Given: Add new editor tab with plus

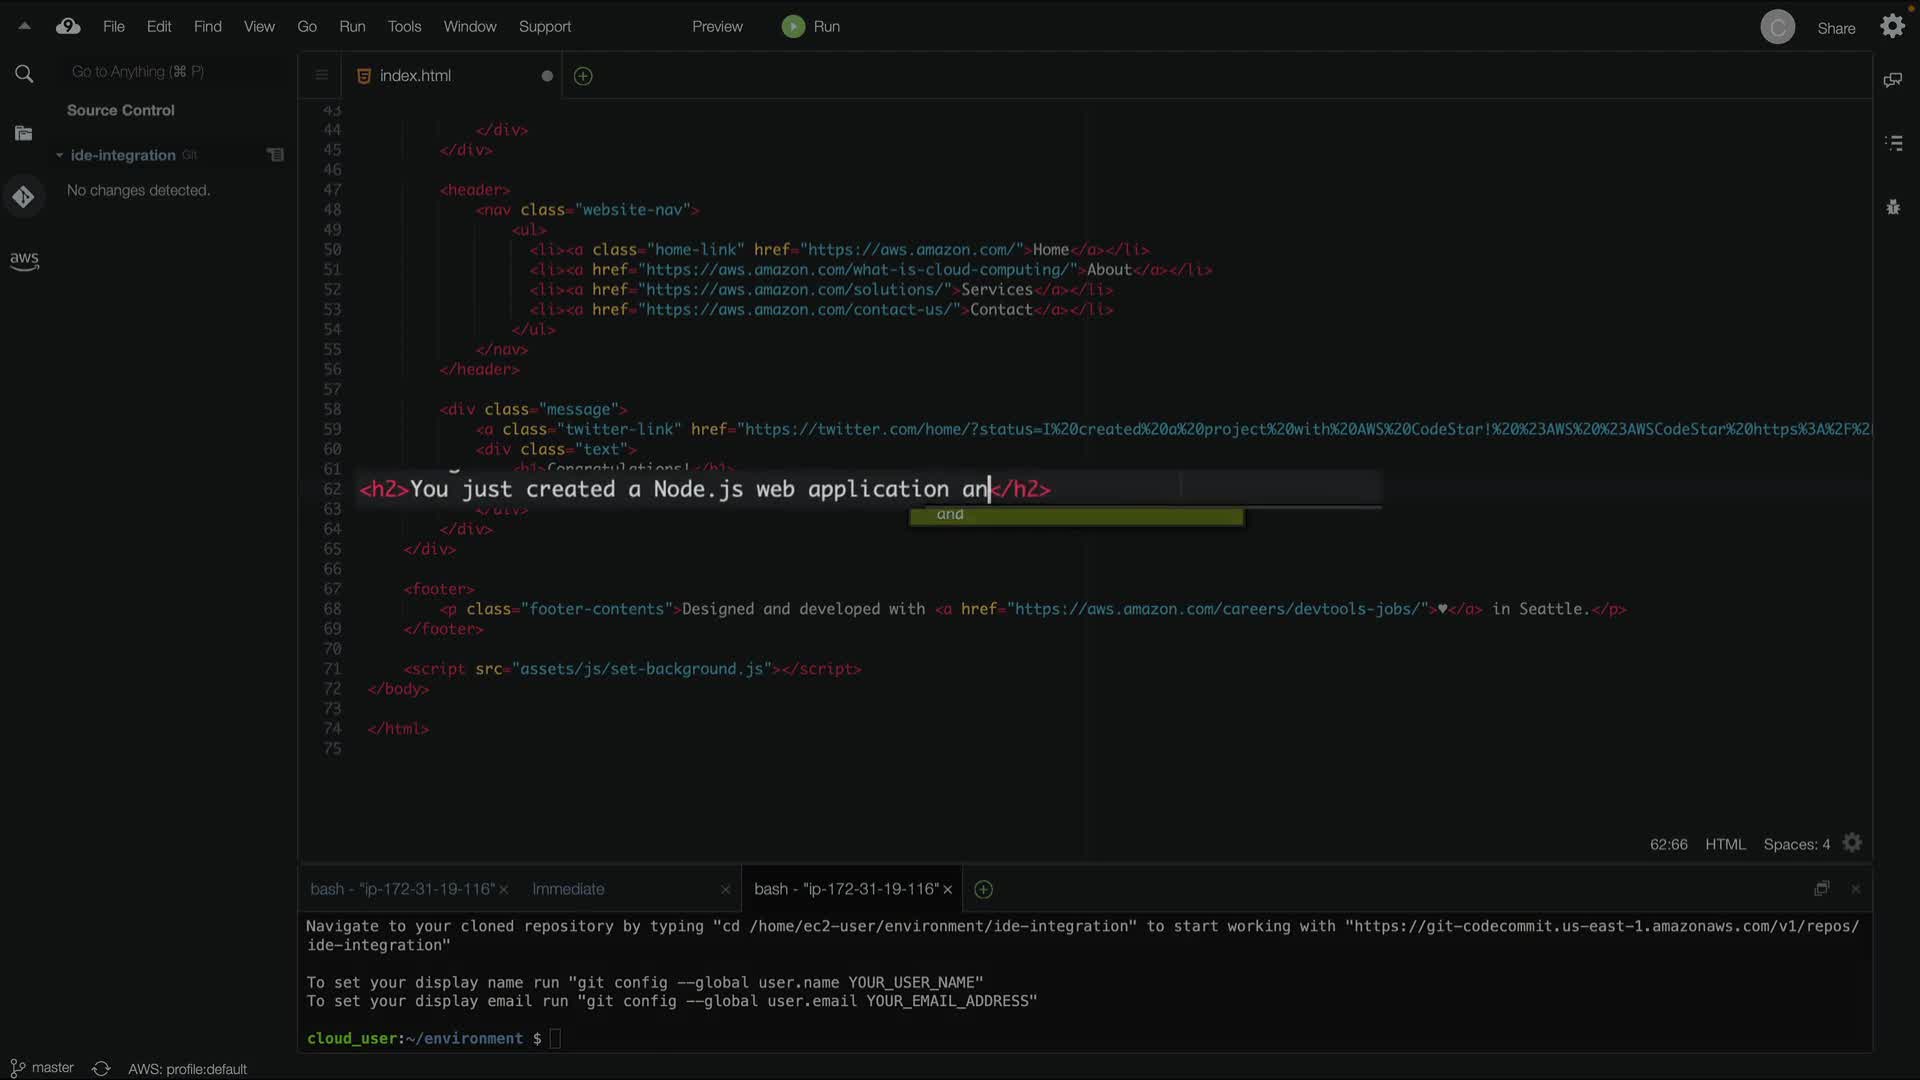Looking at the screenshot, I should [x=583, y=76].
